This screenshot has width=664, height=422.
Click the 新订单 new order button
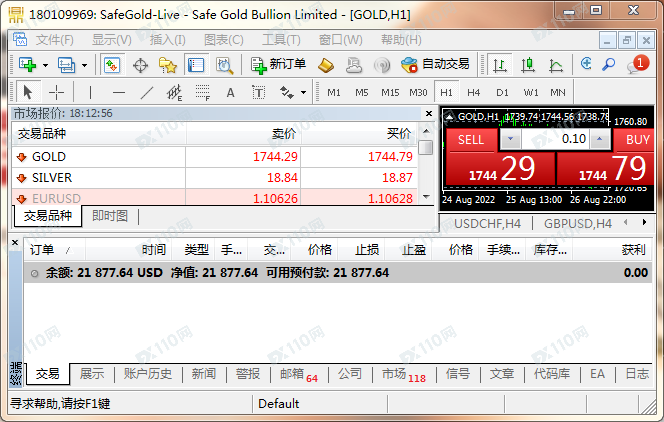pyautogui.click(x=278, y=65)
